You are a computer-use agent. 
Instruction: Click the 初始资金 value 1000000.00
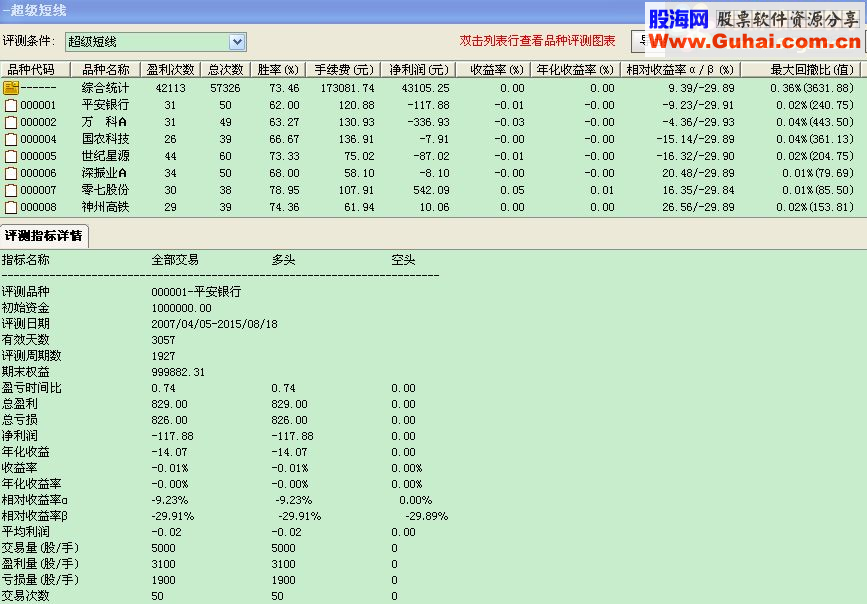tap(181, 308)
